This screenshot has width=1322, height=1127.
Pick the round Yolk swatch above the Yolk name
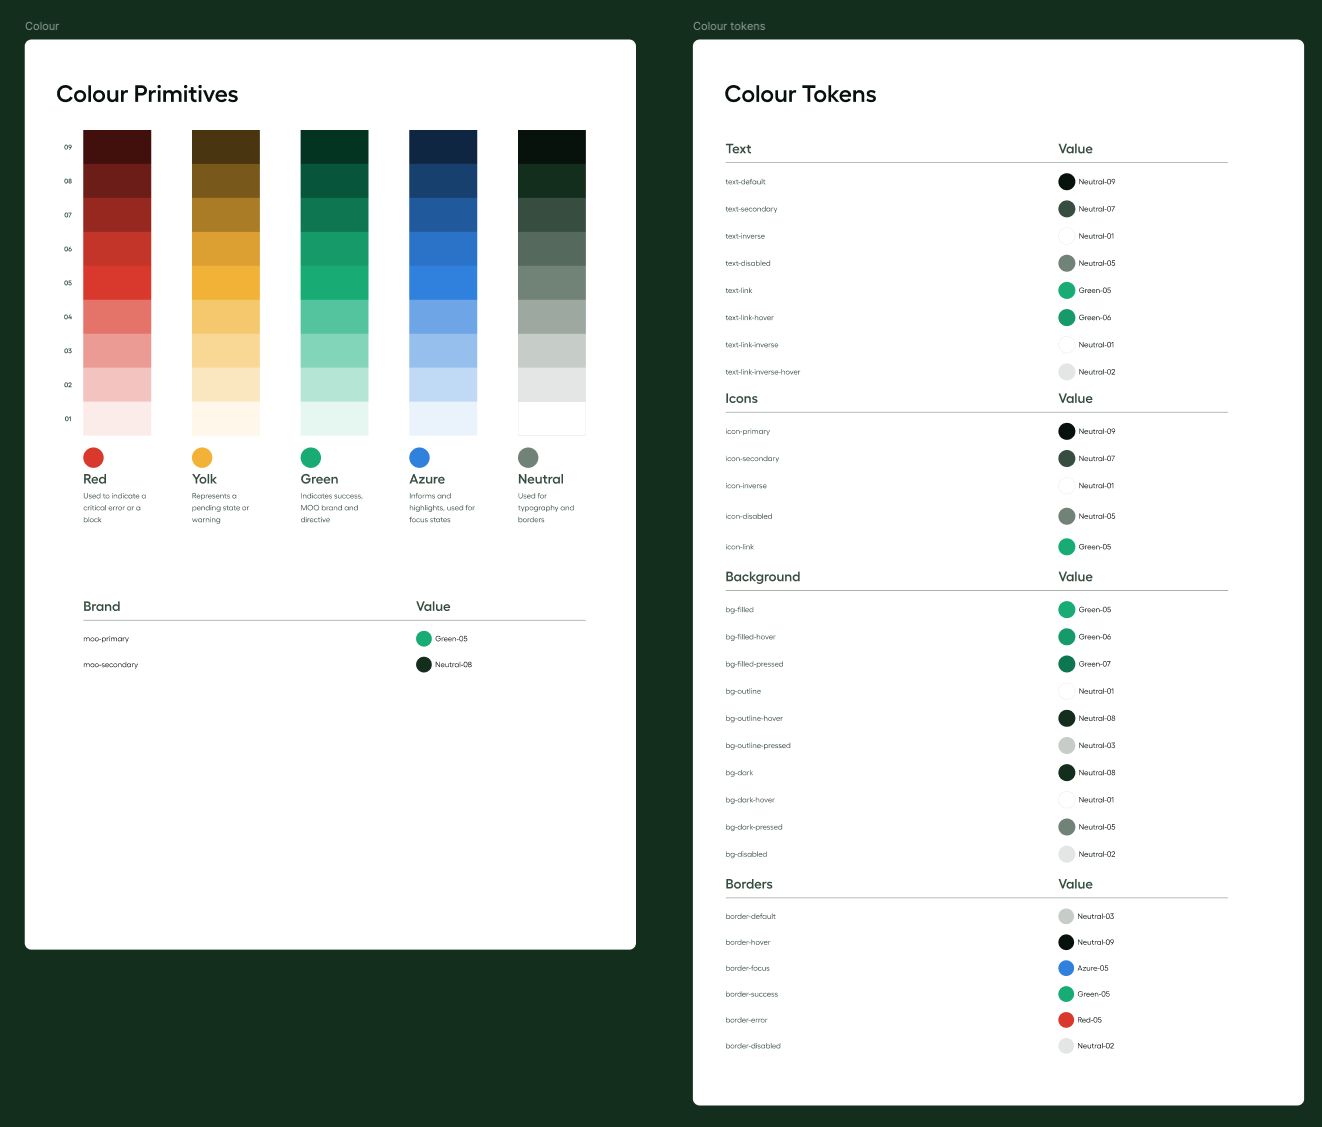tap(202, 457)
